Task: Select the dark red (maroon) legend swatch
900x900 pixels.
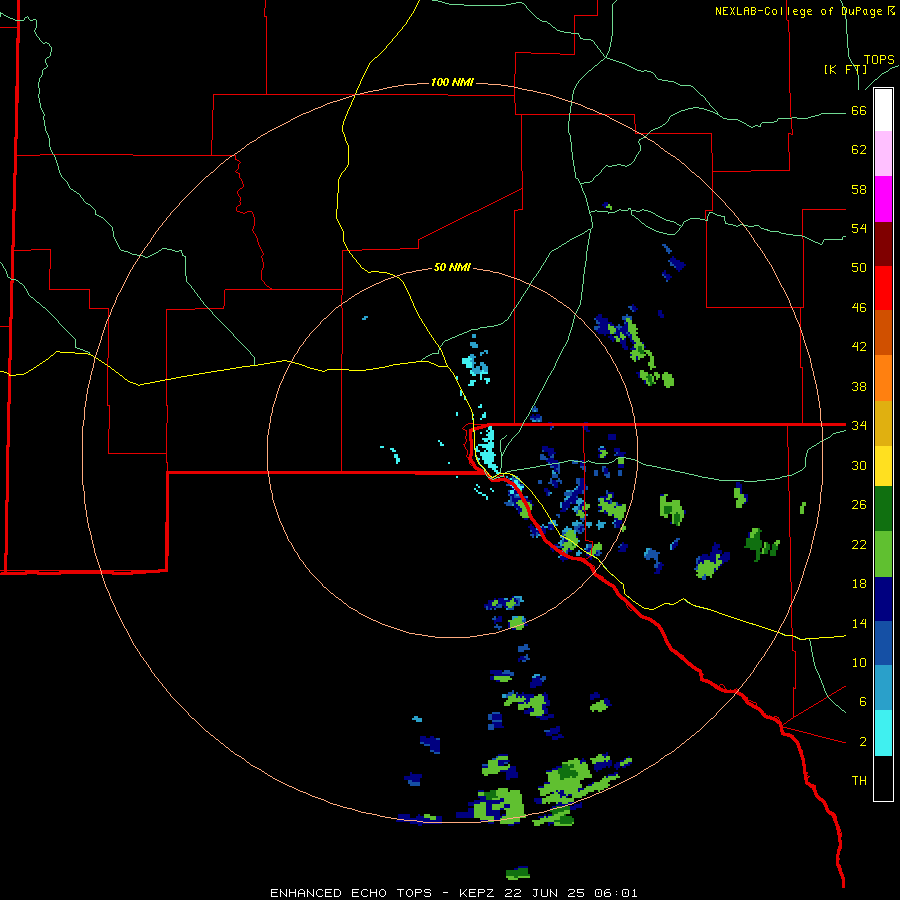Action: click(883, 244)
